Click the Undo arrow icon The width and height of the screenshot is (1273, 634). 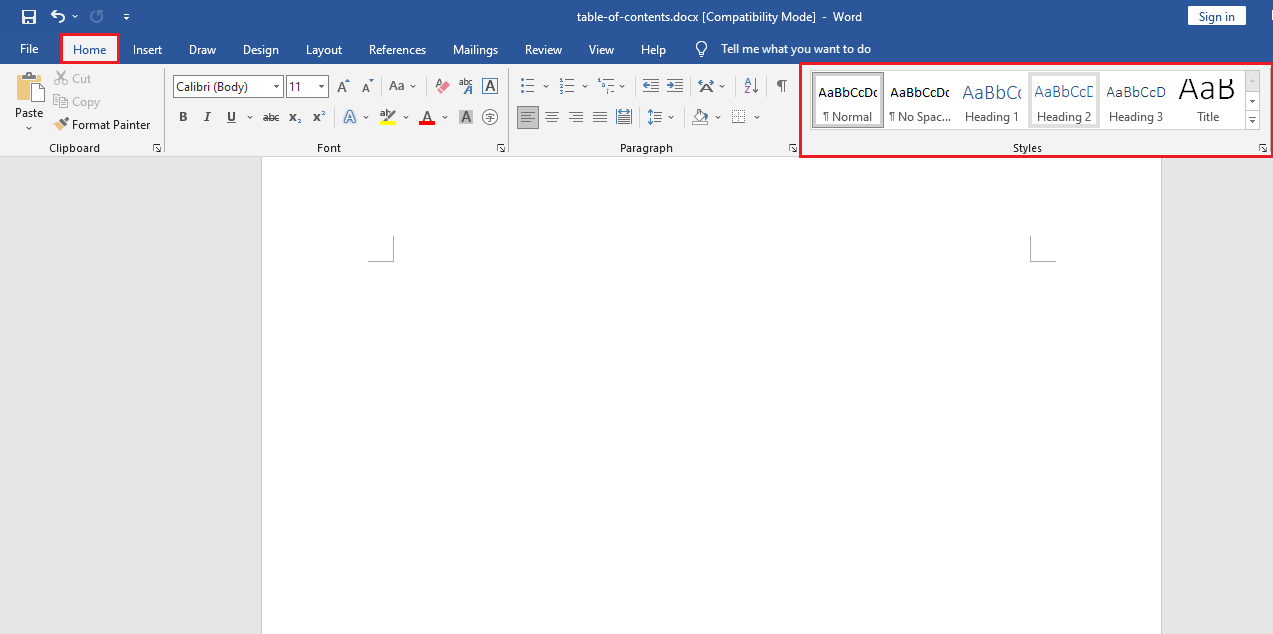[58, 17]
